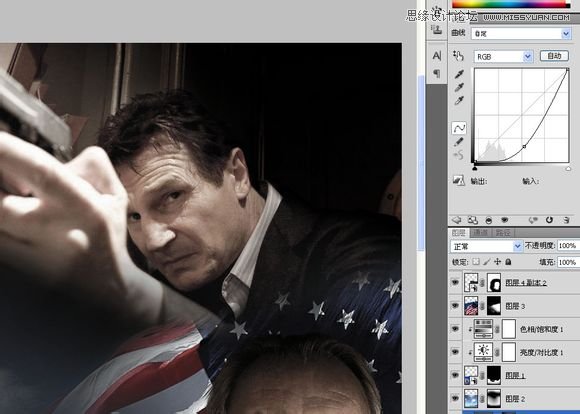Open the Paragraph panel pilcrow icon
Screen dimensions: 580x414
[x=437, y=74]
